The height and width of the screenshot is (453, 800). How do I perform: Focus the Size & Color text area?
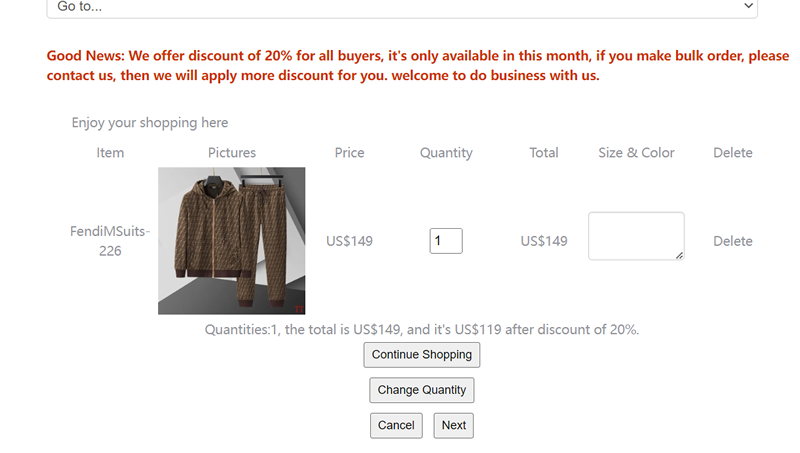pyautogui.click(x=635, y=236)
